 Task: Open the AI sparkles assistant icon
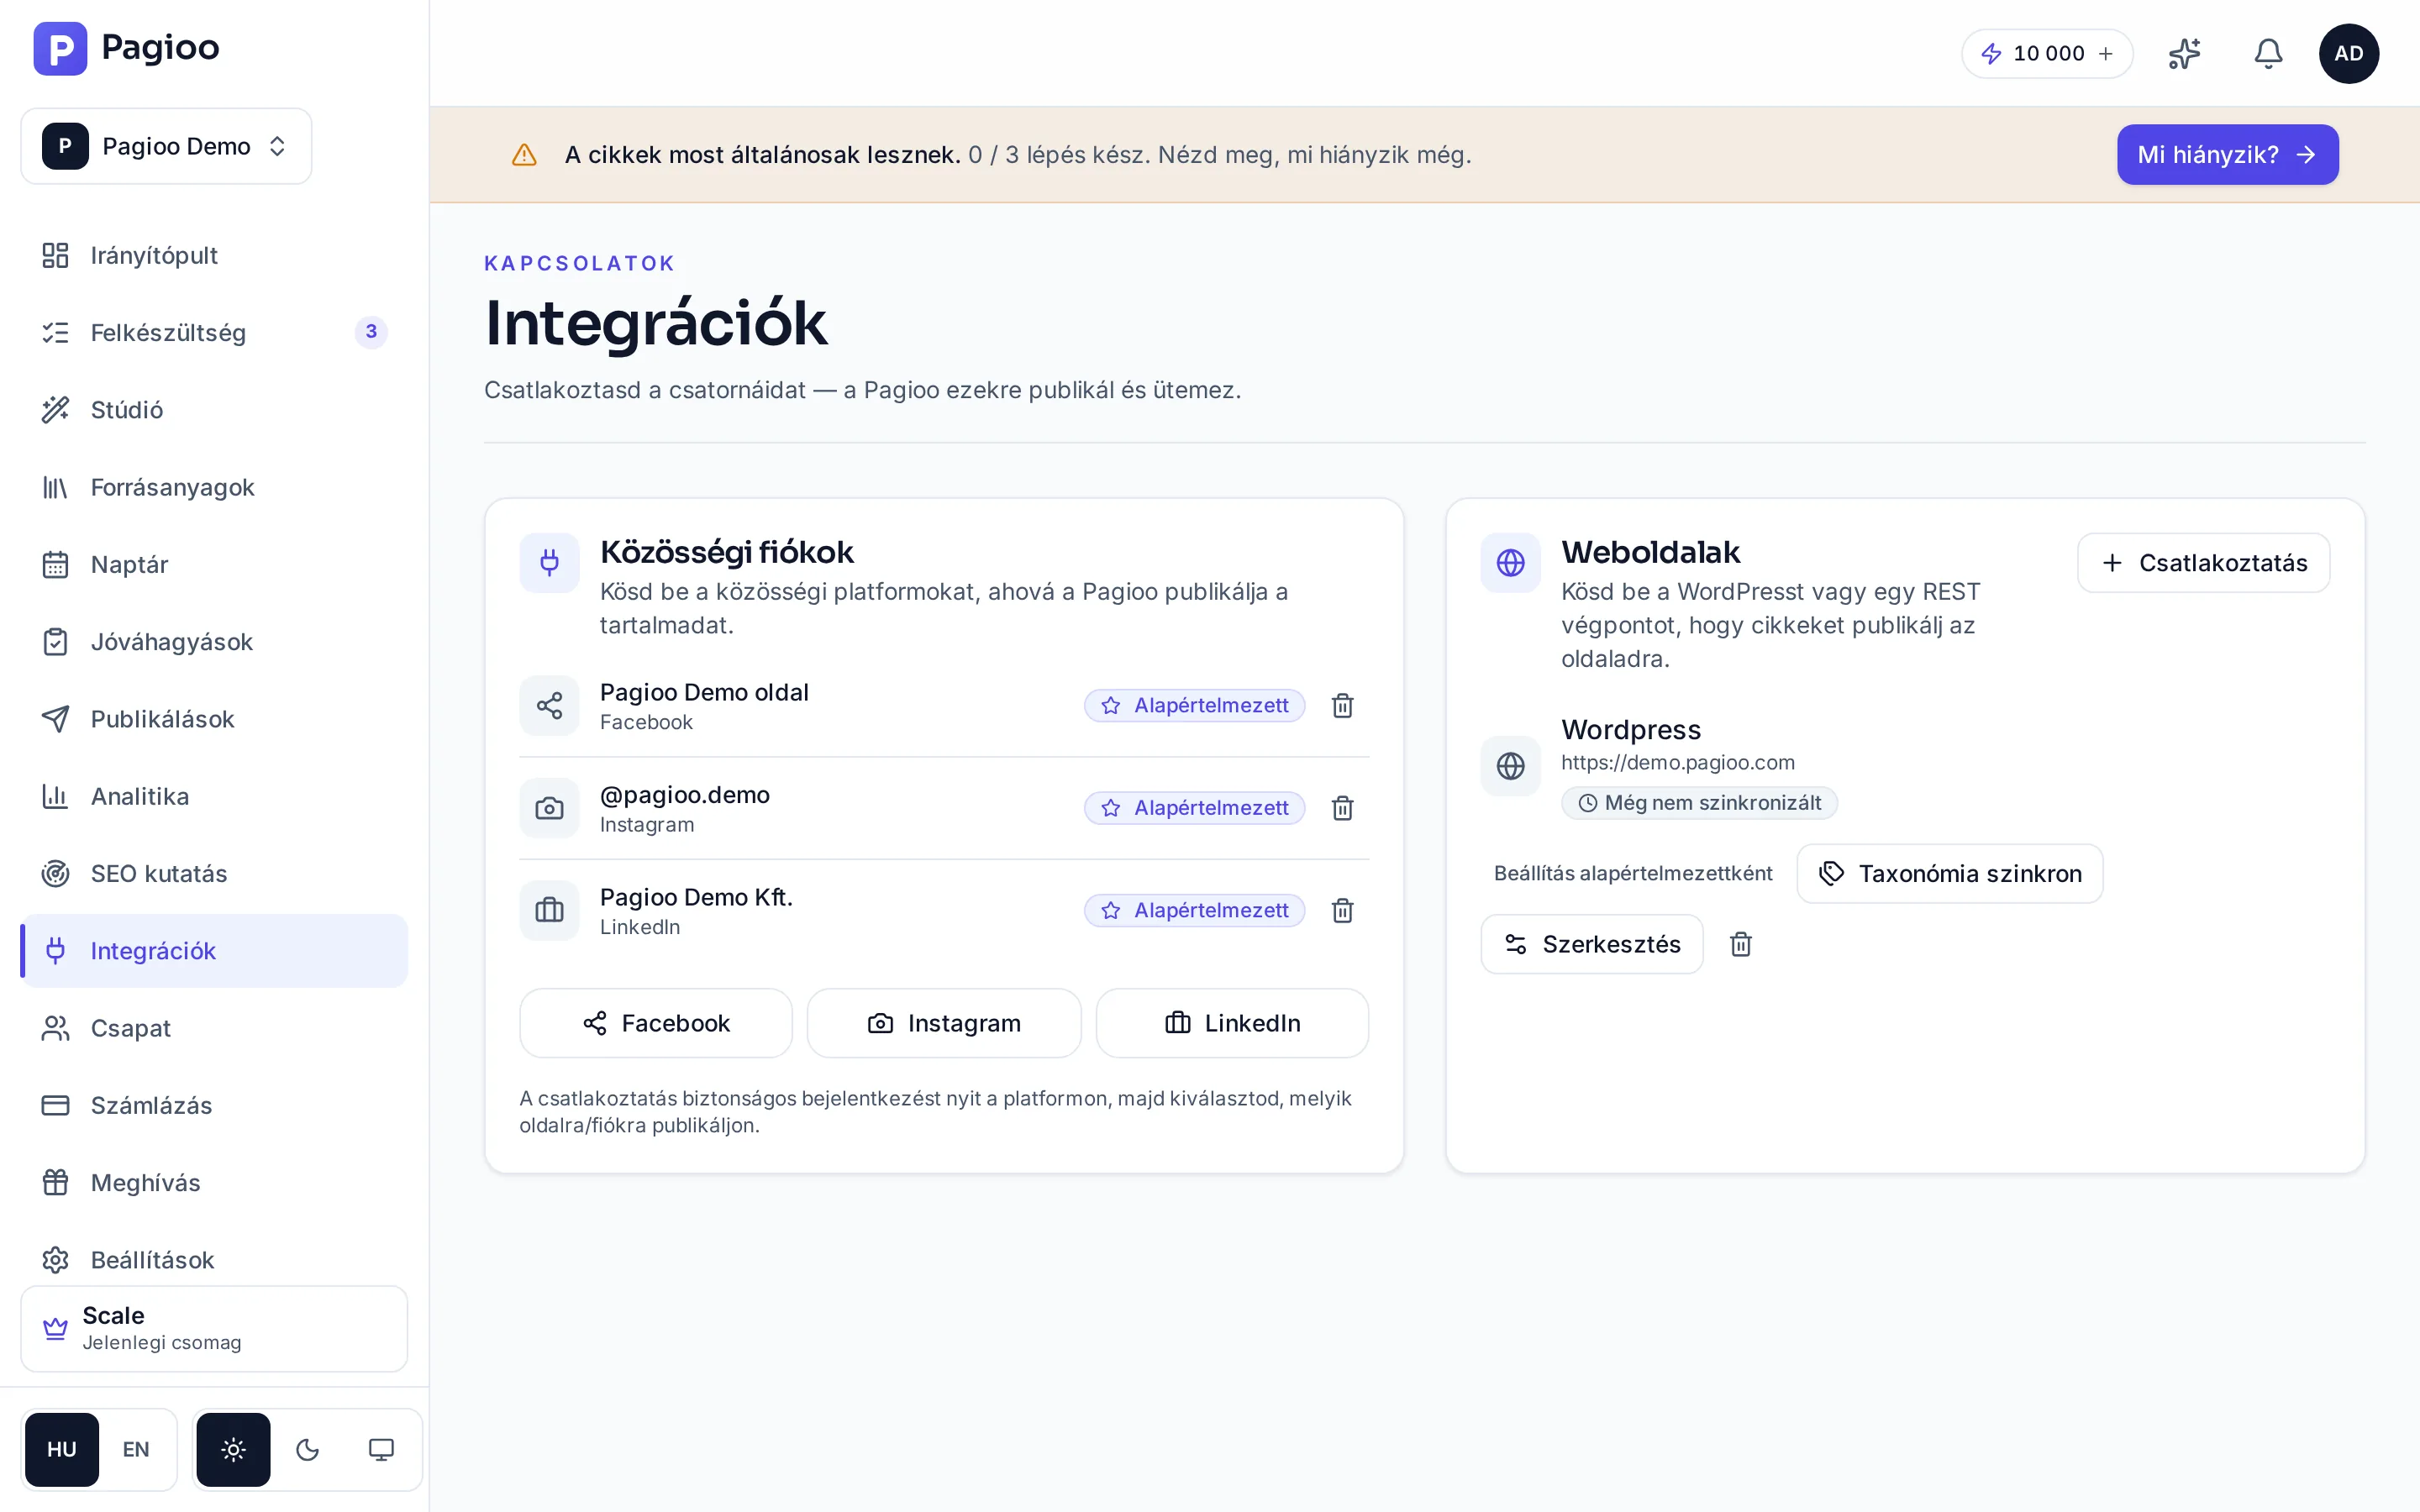coord(2184,54)
